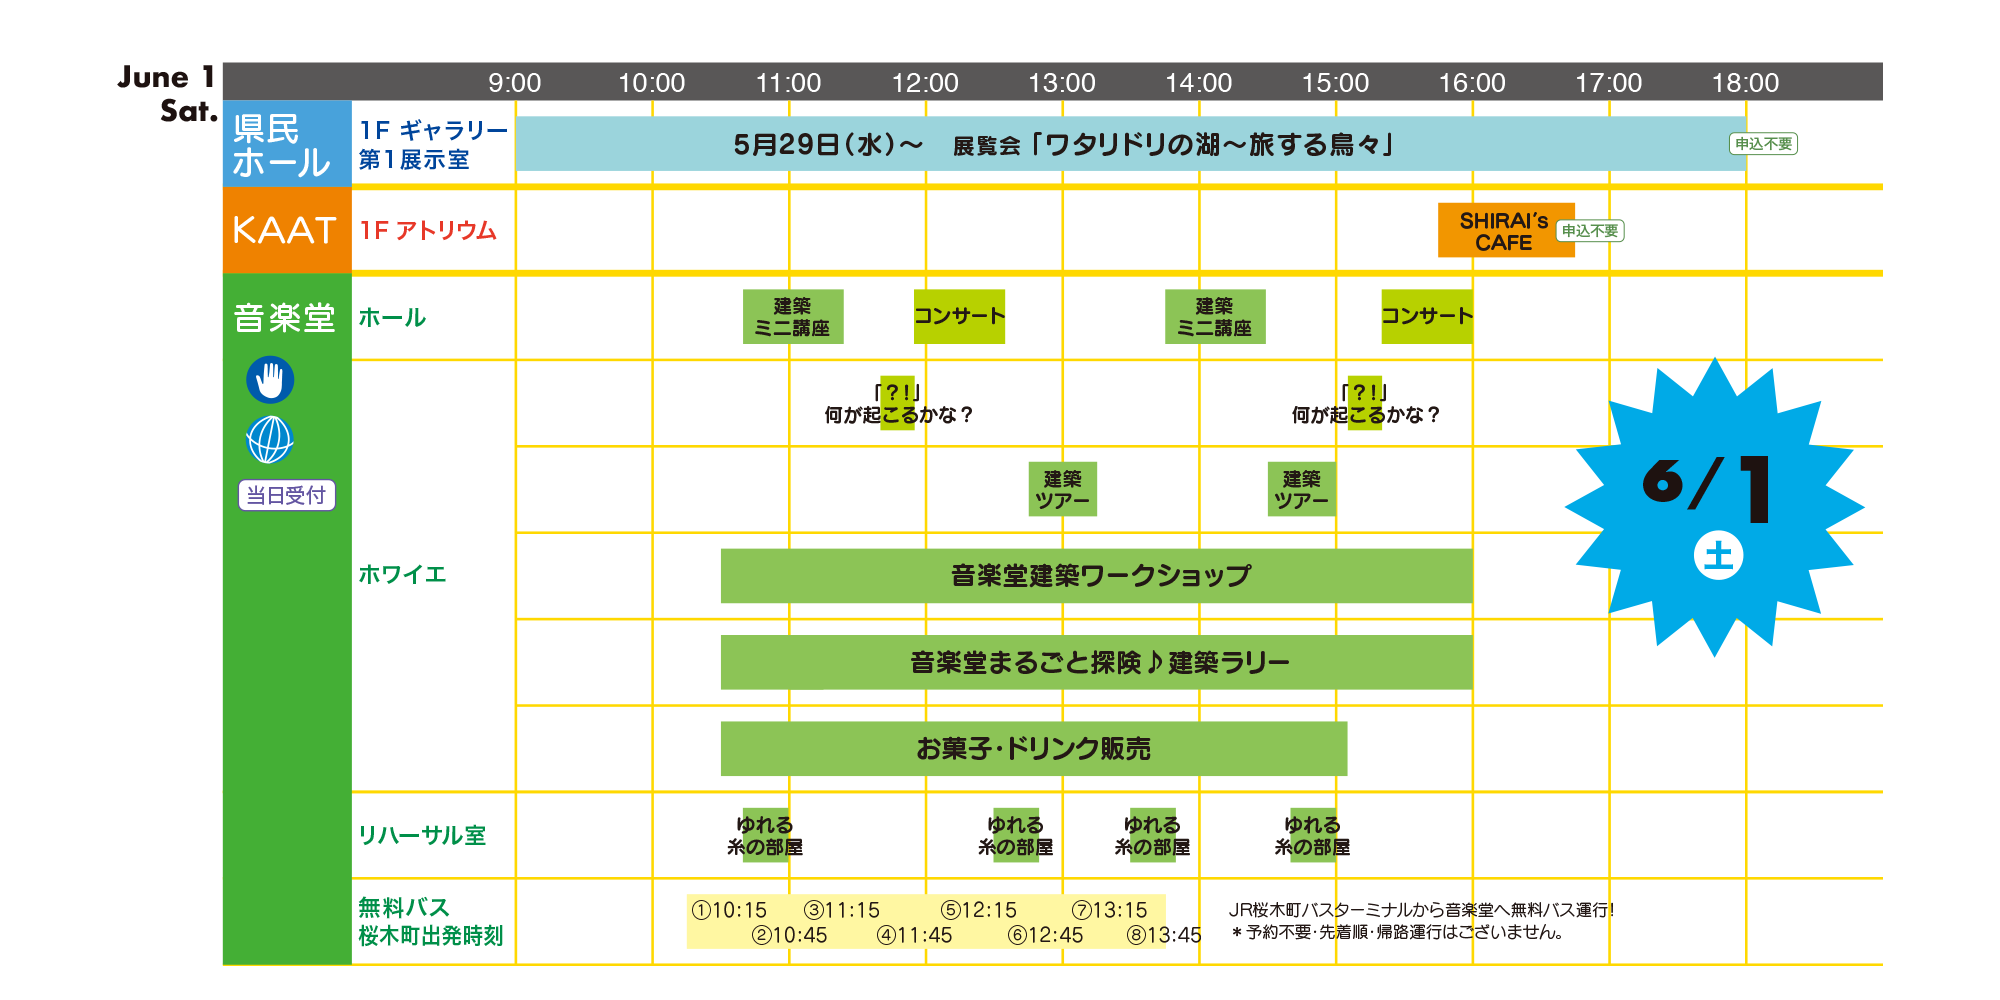2000x1000 pixels.
Task: Click the お菓子・ドリンク販売 bar
Action: [1033, 749]
